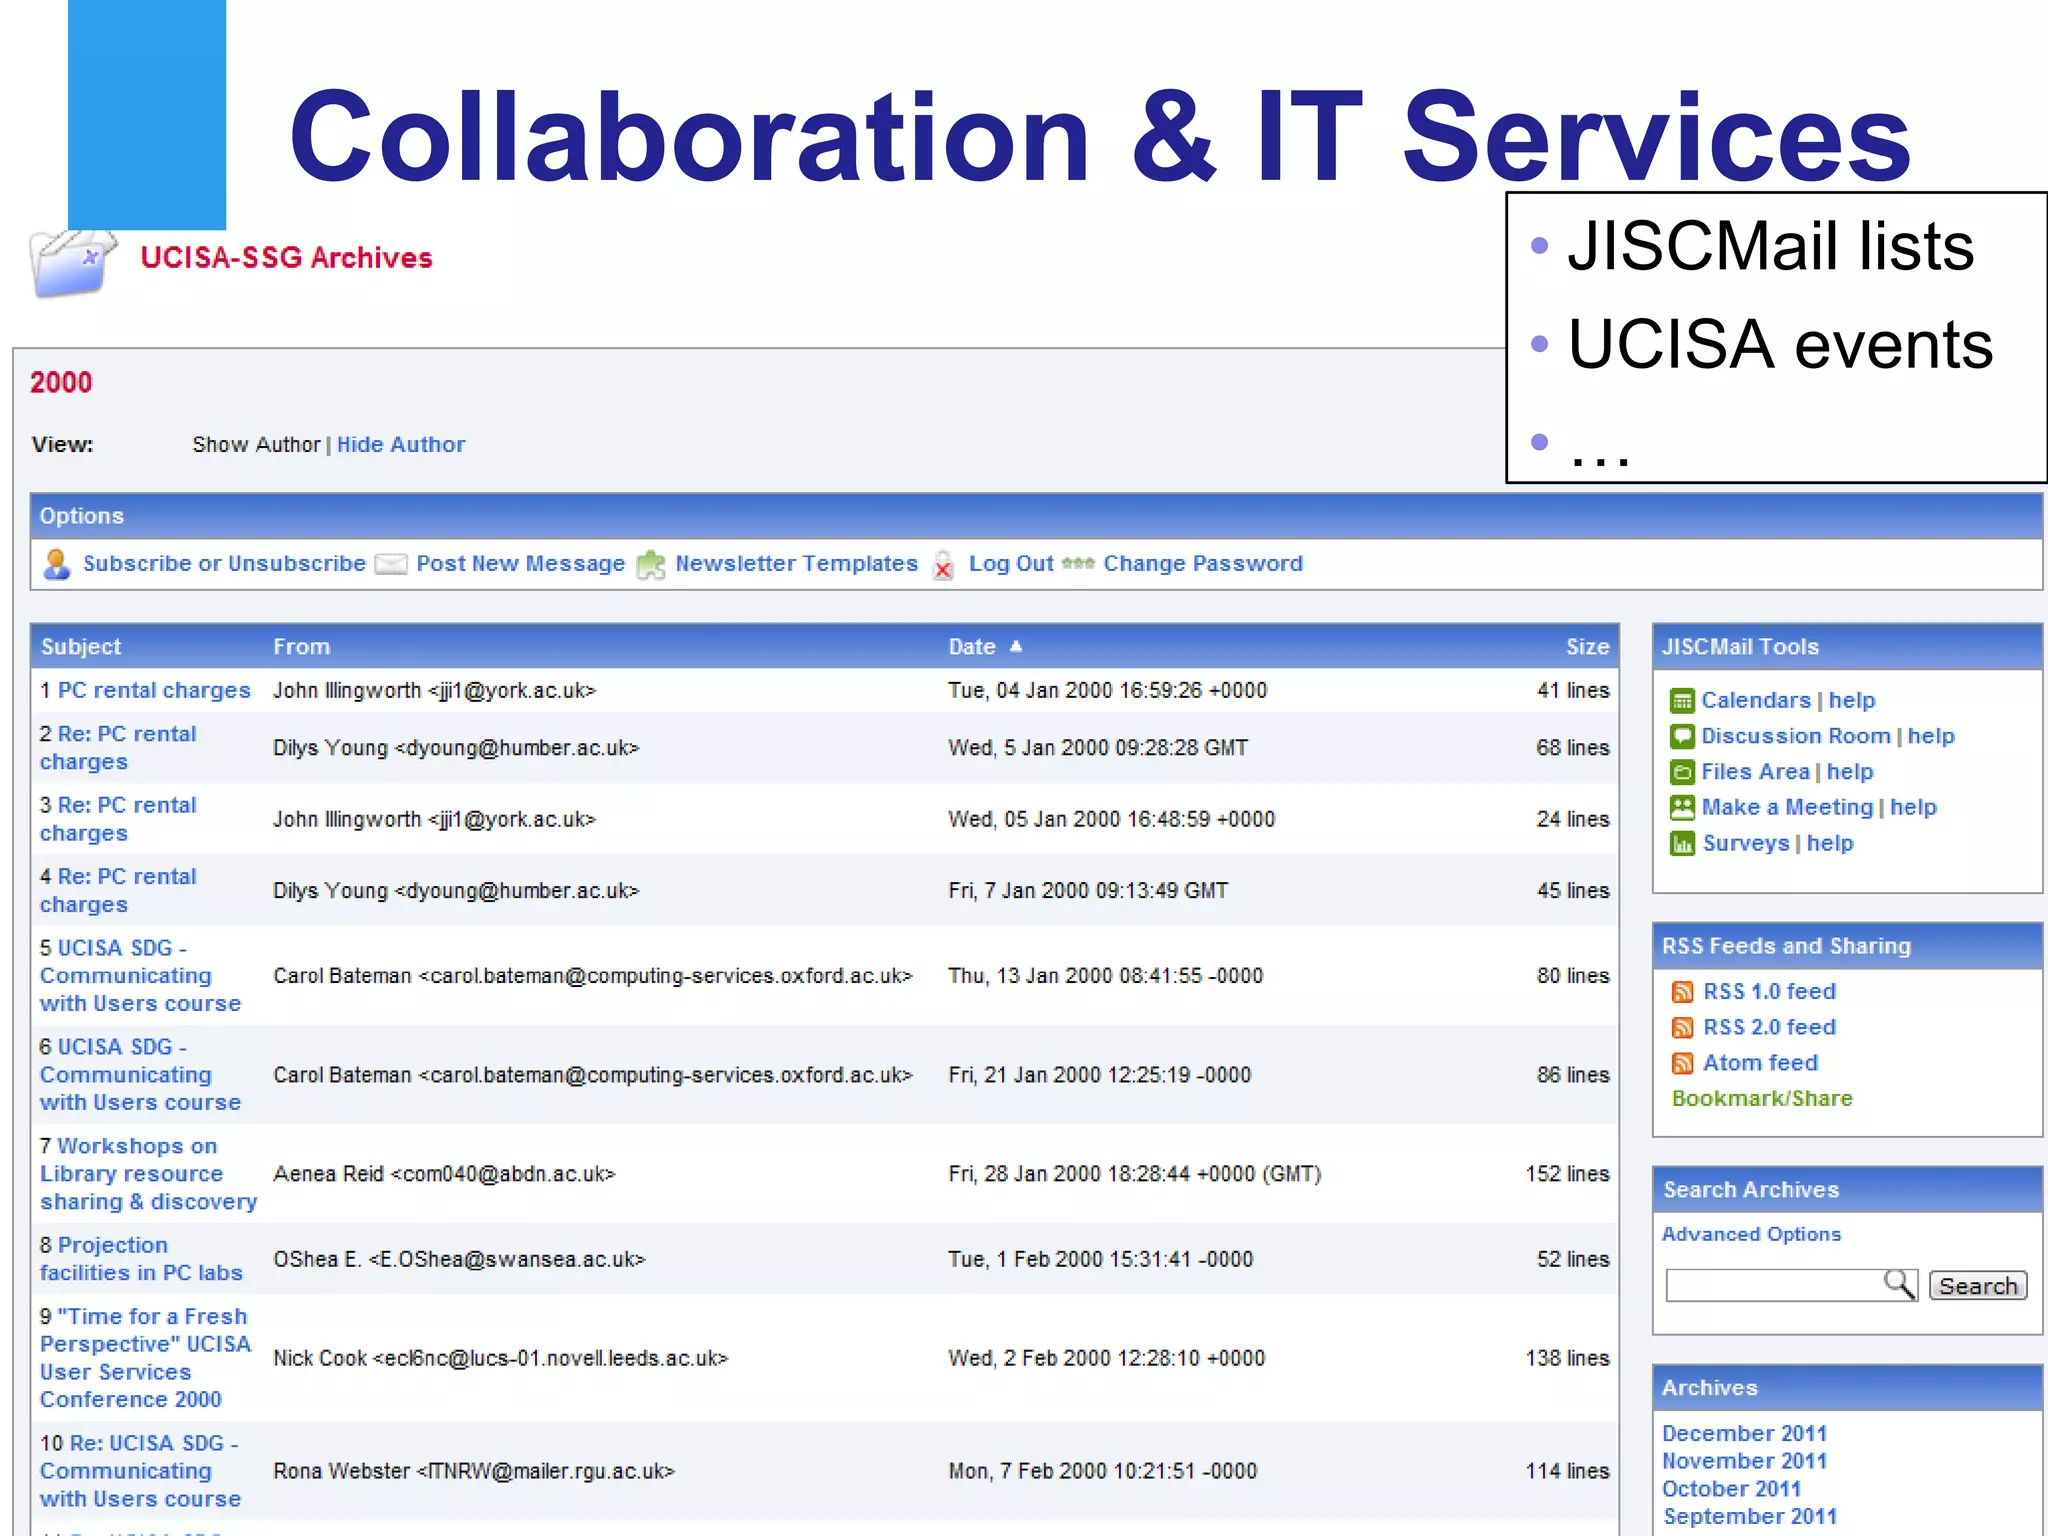
Task: Open Advanced Options for archive search
Action: pyautogui.click(x=1751, y=1235)
